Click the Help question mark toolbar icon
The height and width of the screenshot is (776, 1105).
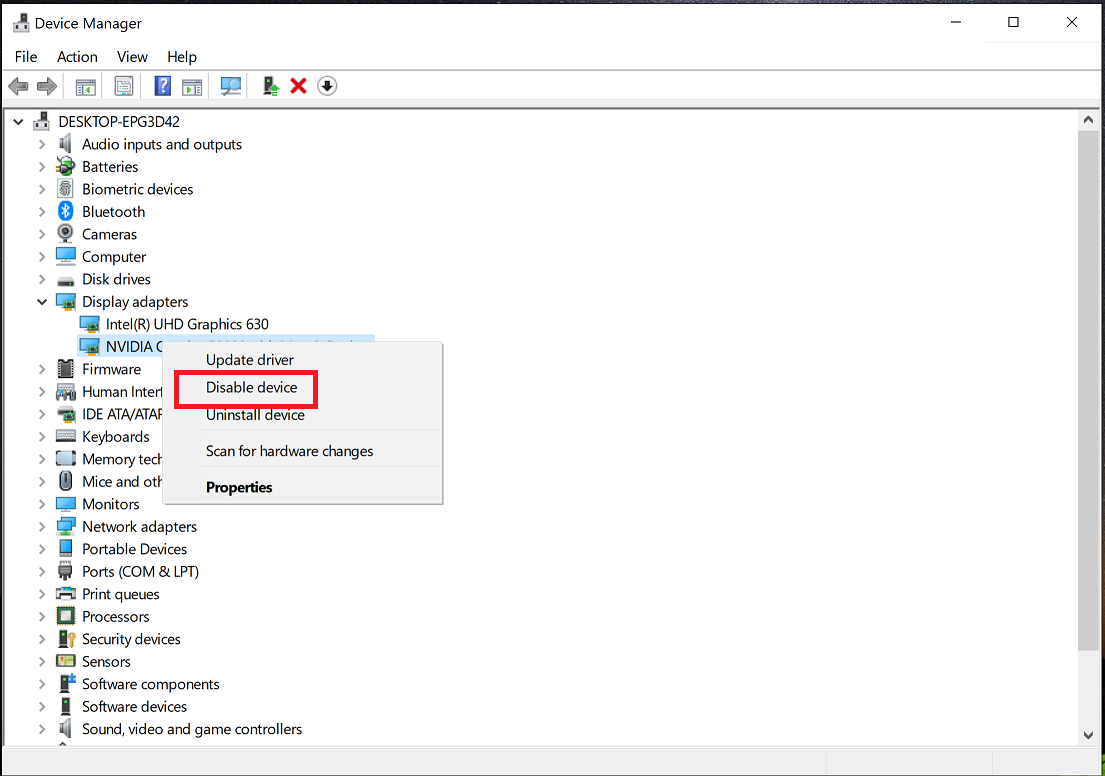(162, 86)
